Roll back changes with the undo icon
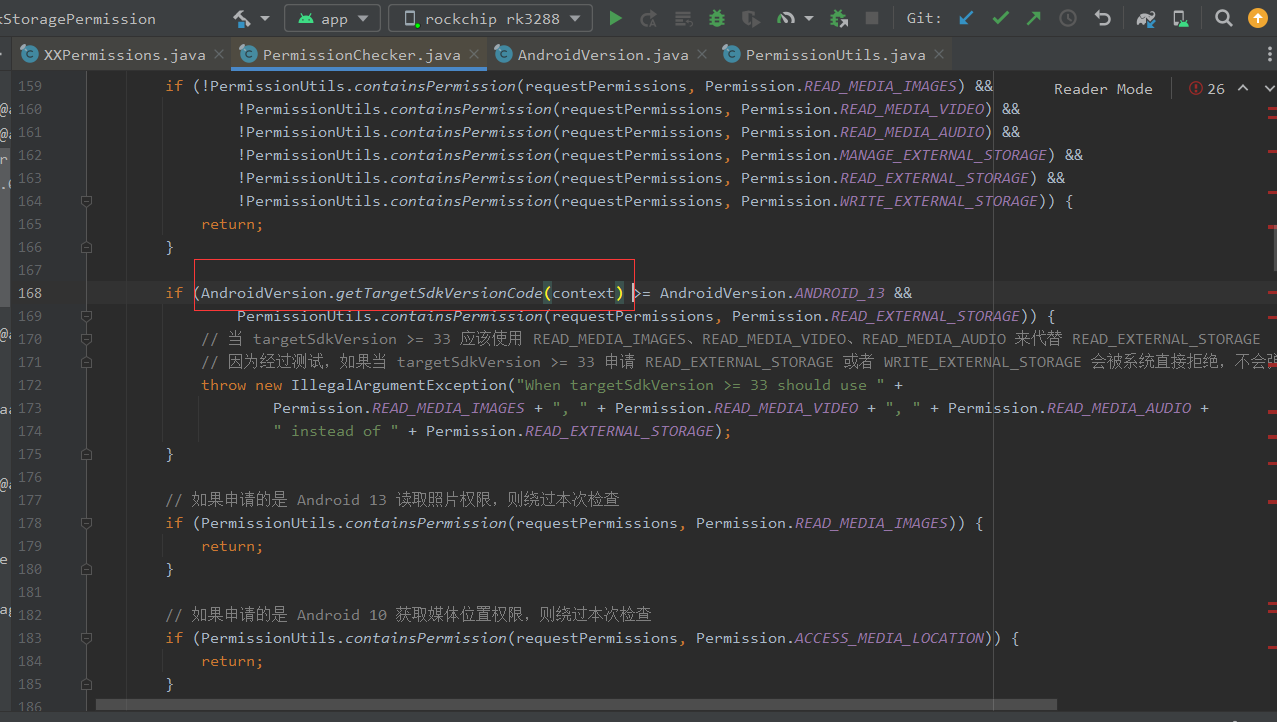 tap(1103, 17)
